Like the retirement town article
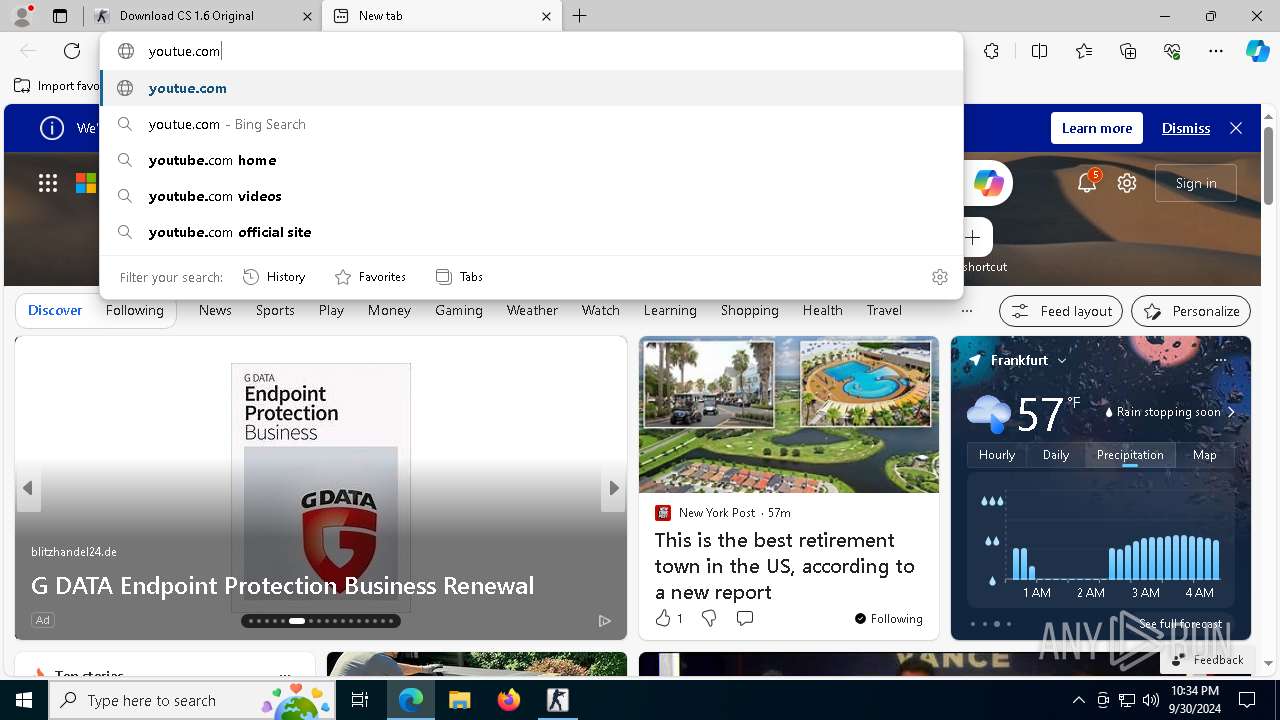The width and height of the screenshot is (1280, 720). (x=663, y=618)
